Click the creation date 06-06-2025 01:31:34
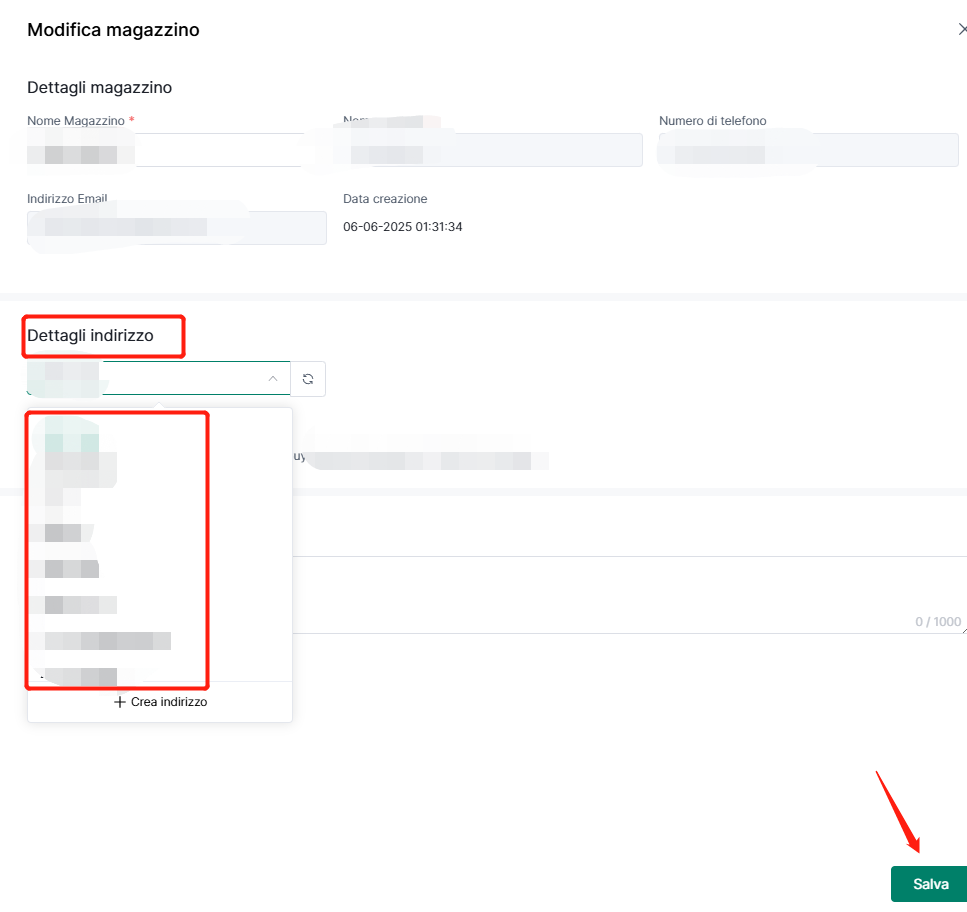 click(403, 227)
